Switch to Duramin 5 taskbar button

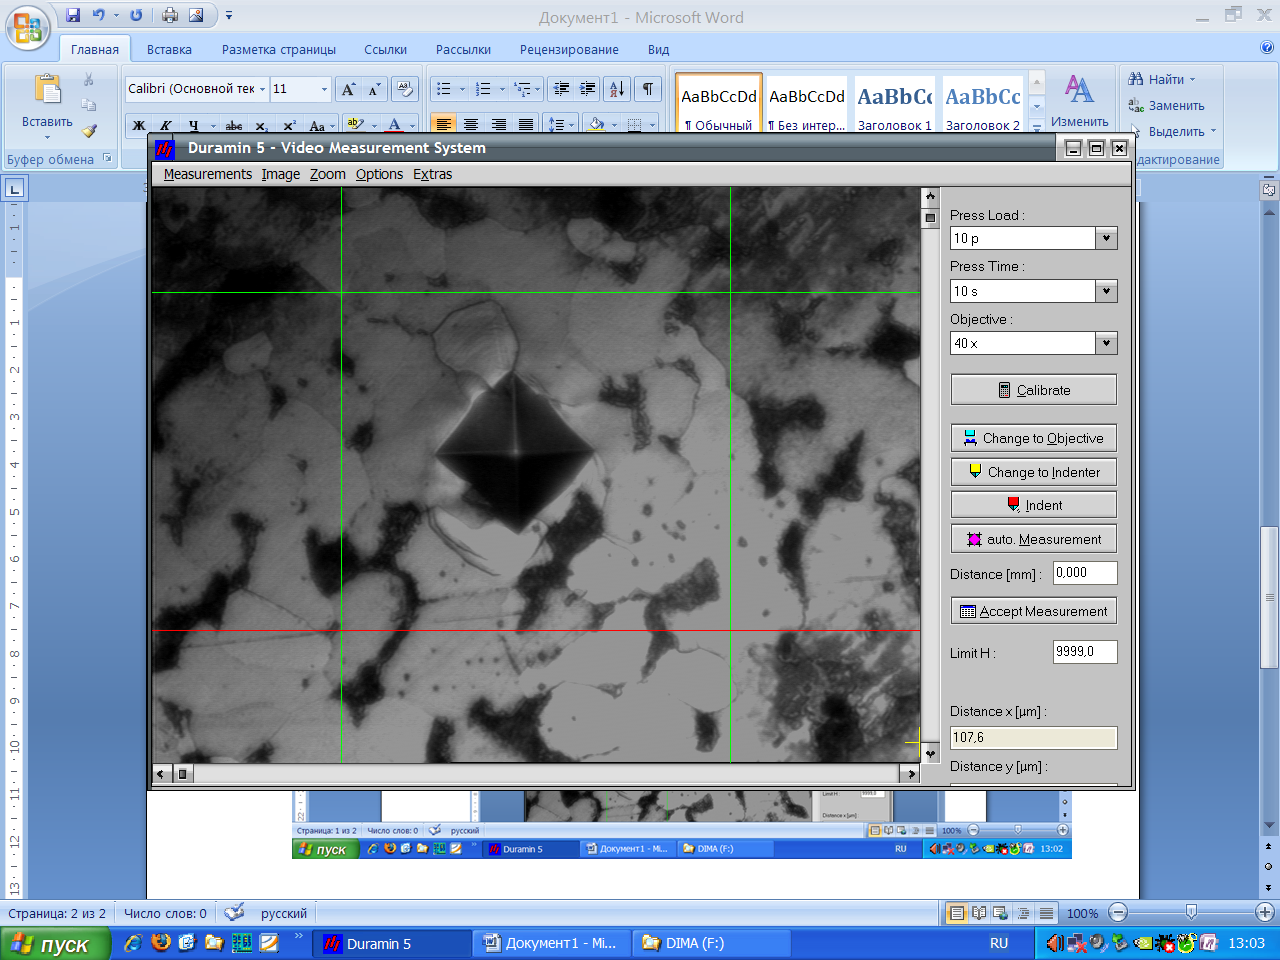click(392, 943)
